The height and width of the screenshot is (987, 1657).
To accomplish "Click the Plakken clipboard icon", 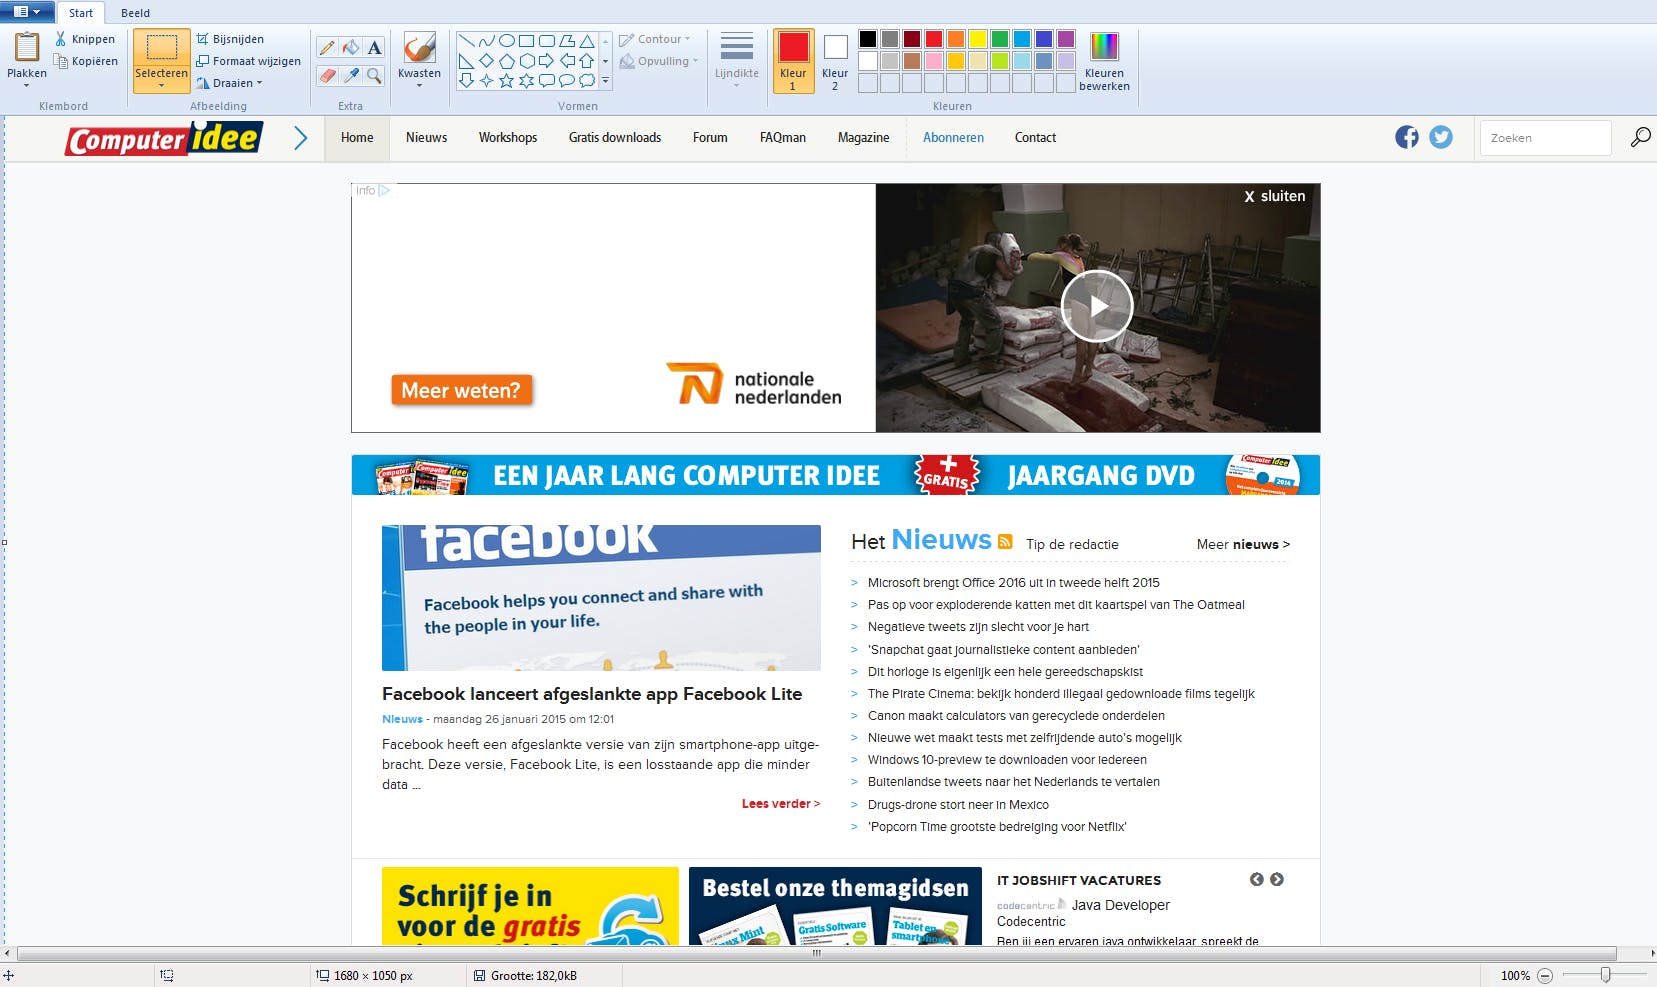I will coord(27,46).
